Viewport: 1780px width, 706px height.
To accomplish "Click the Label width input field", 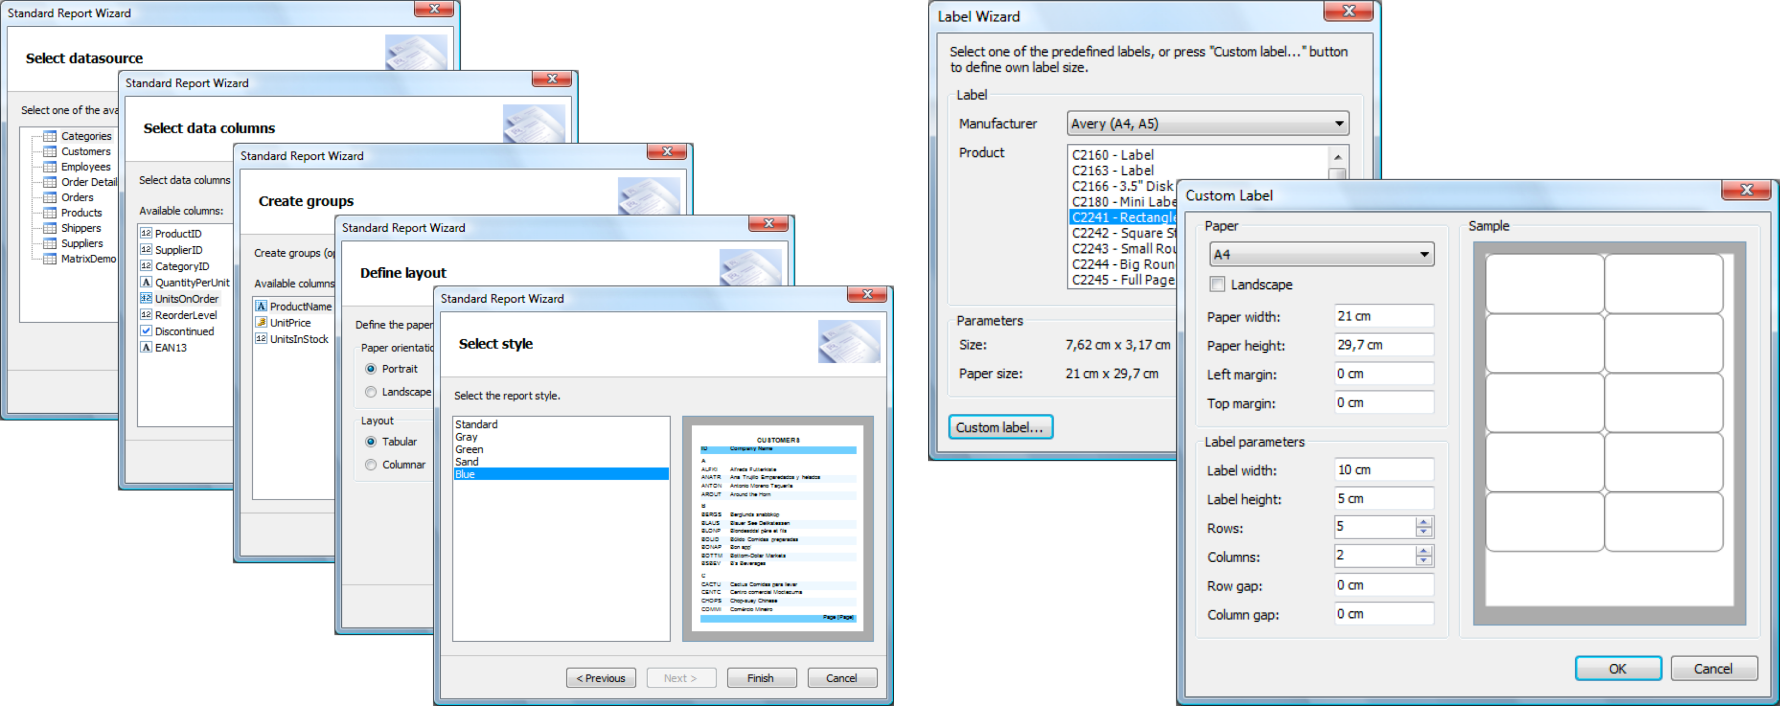I will (x=1383, y=470).
